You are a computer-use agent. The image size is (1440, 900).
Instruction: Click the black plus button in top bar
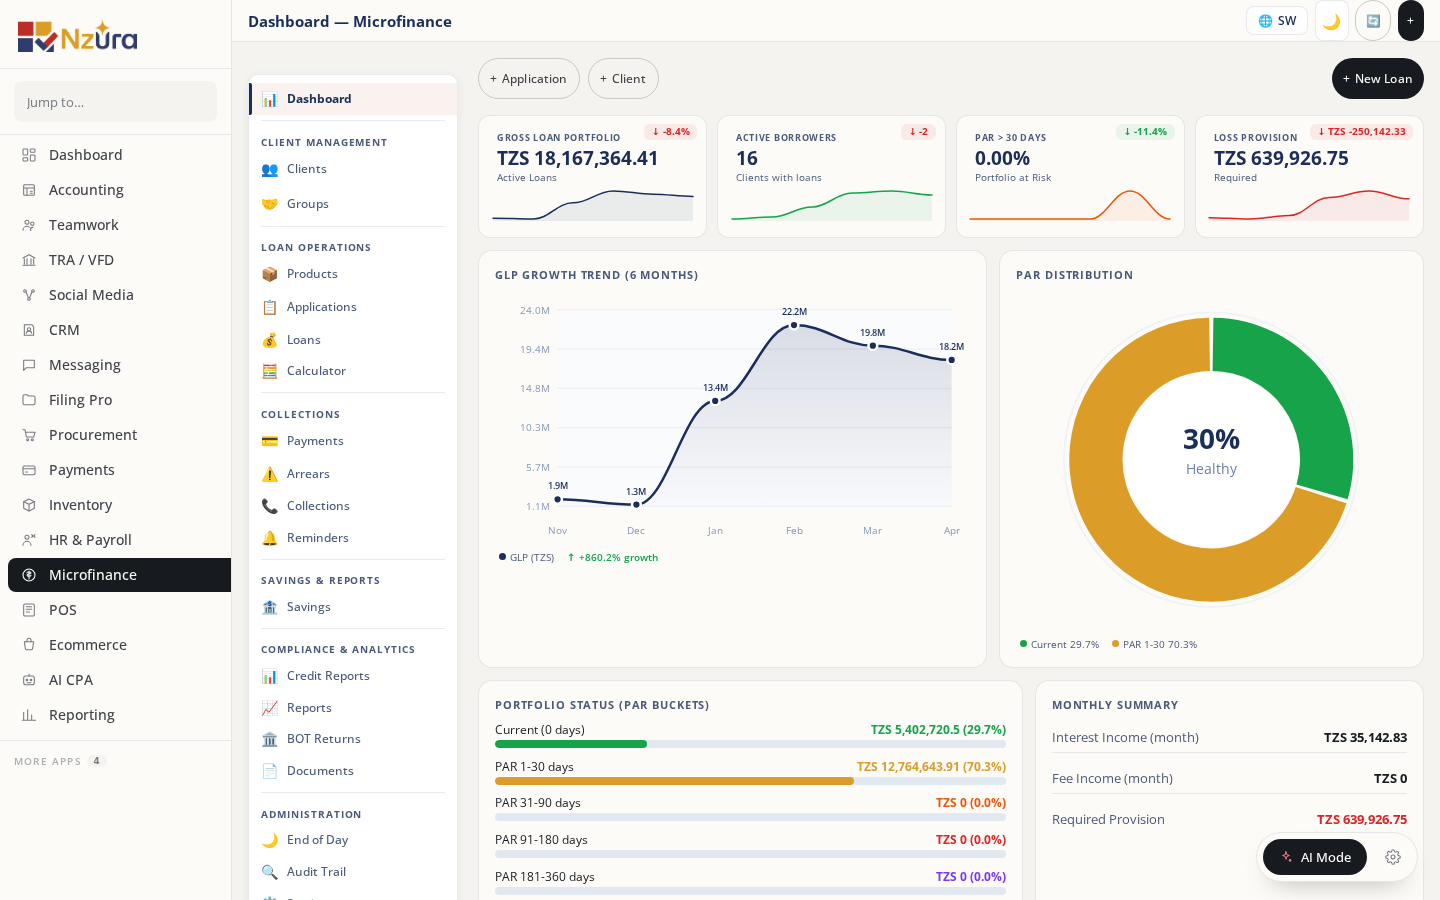[1410, 21]
